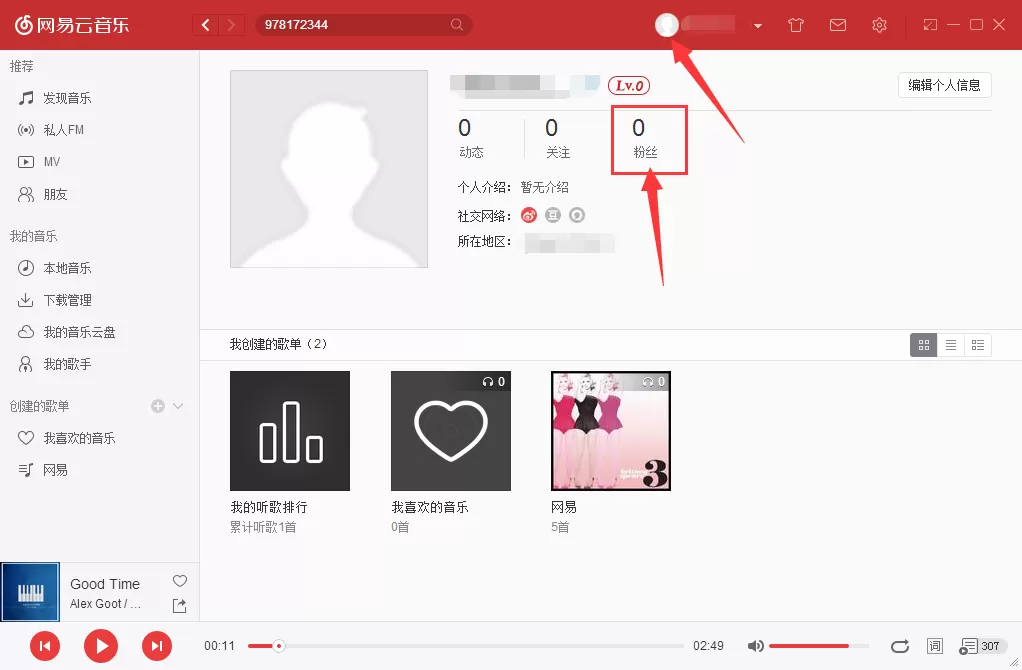This screenshot has width=1022, height=670.
Task: Seek on the song progress bar
Action: click(x=466, y=646)
